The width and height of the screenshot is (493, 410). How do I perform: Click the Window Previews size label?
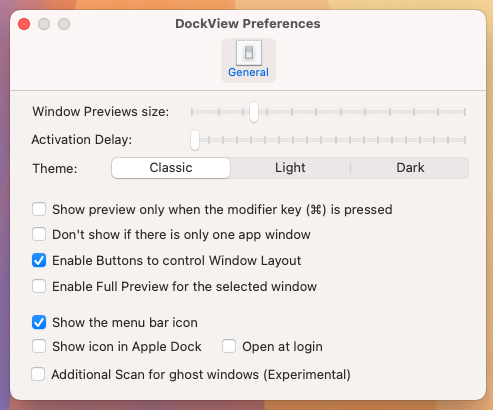pos(101,112)
